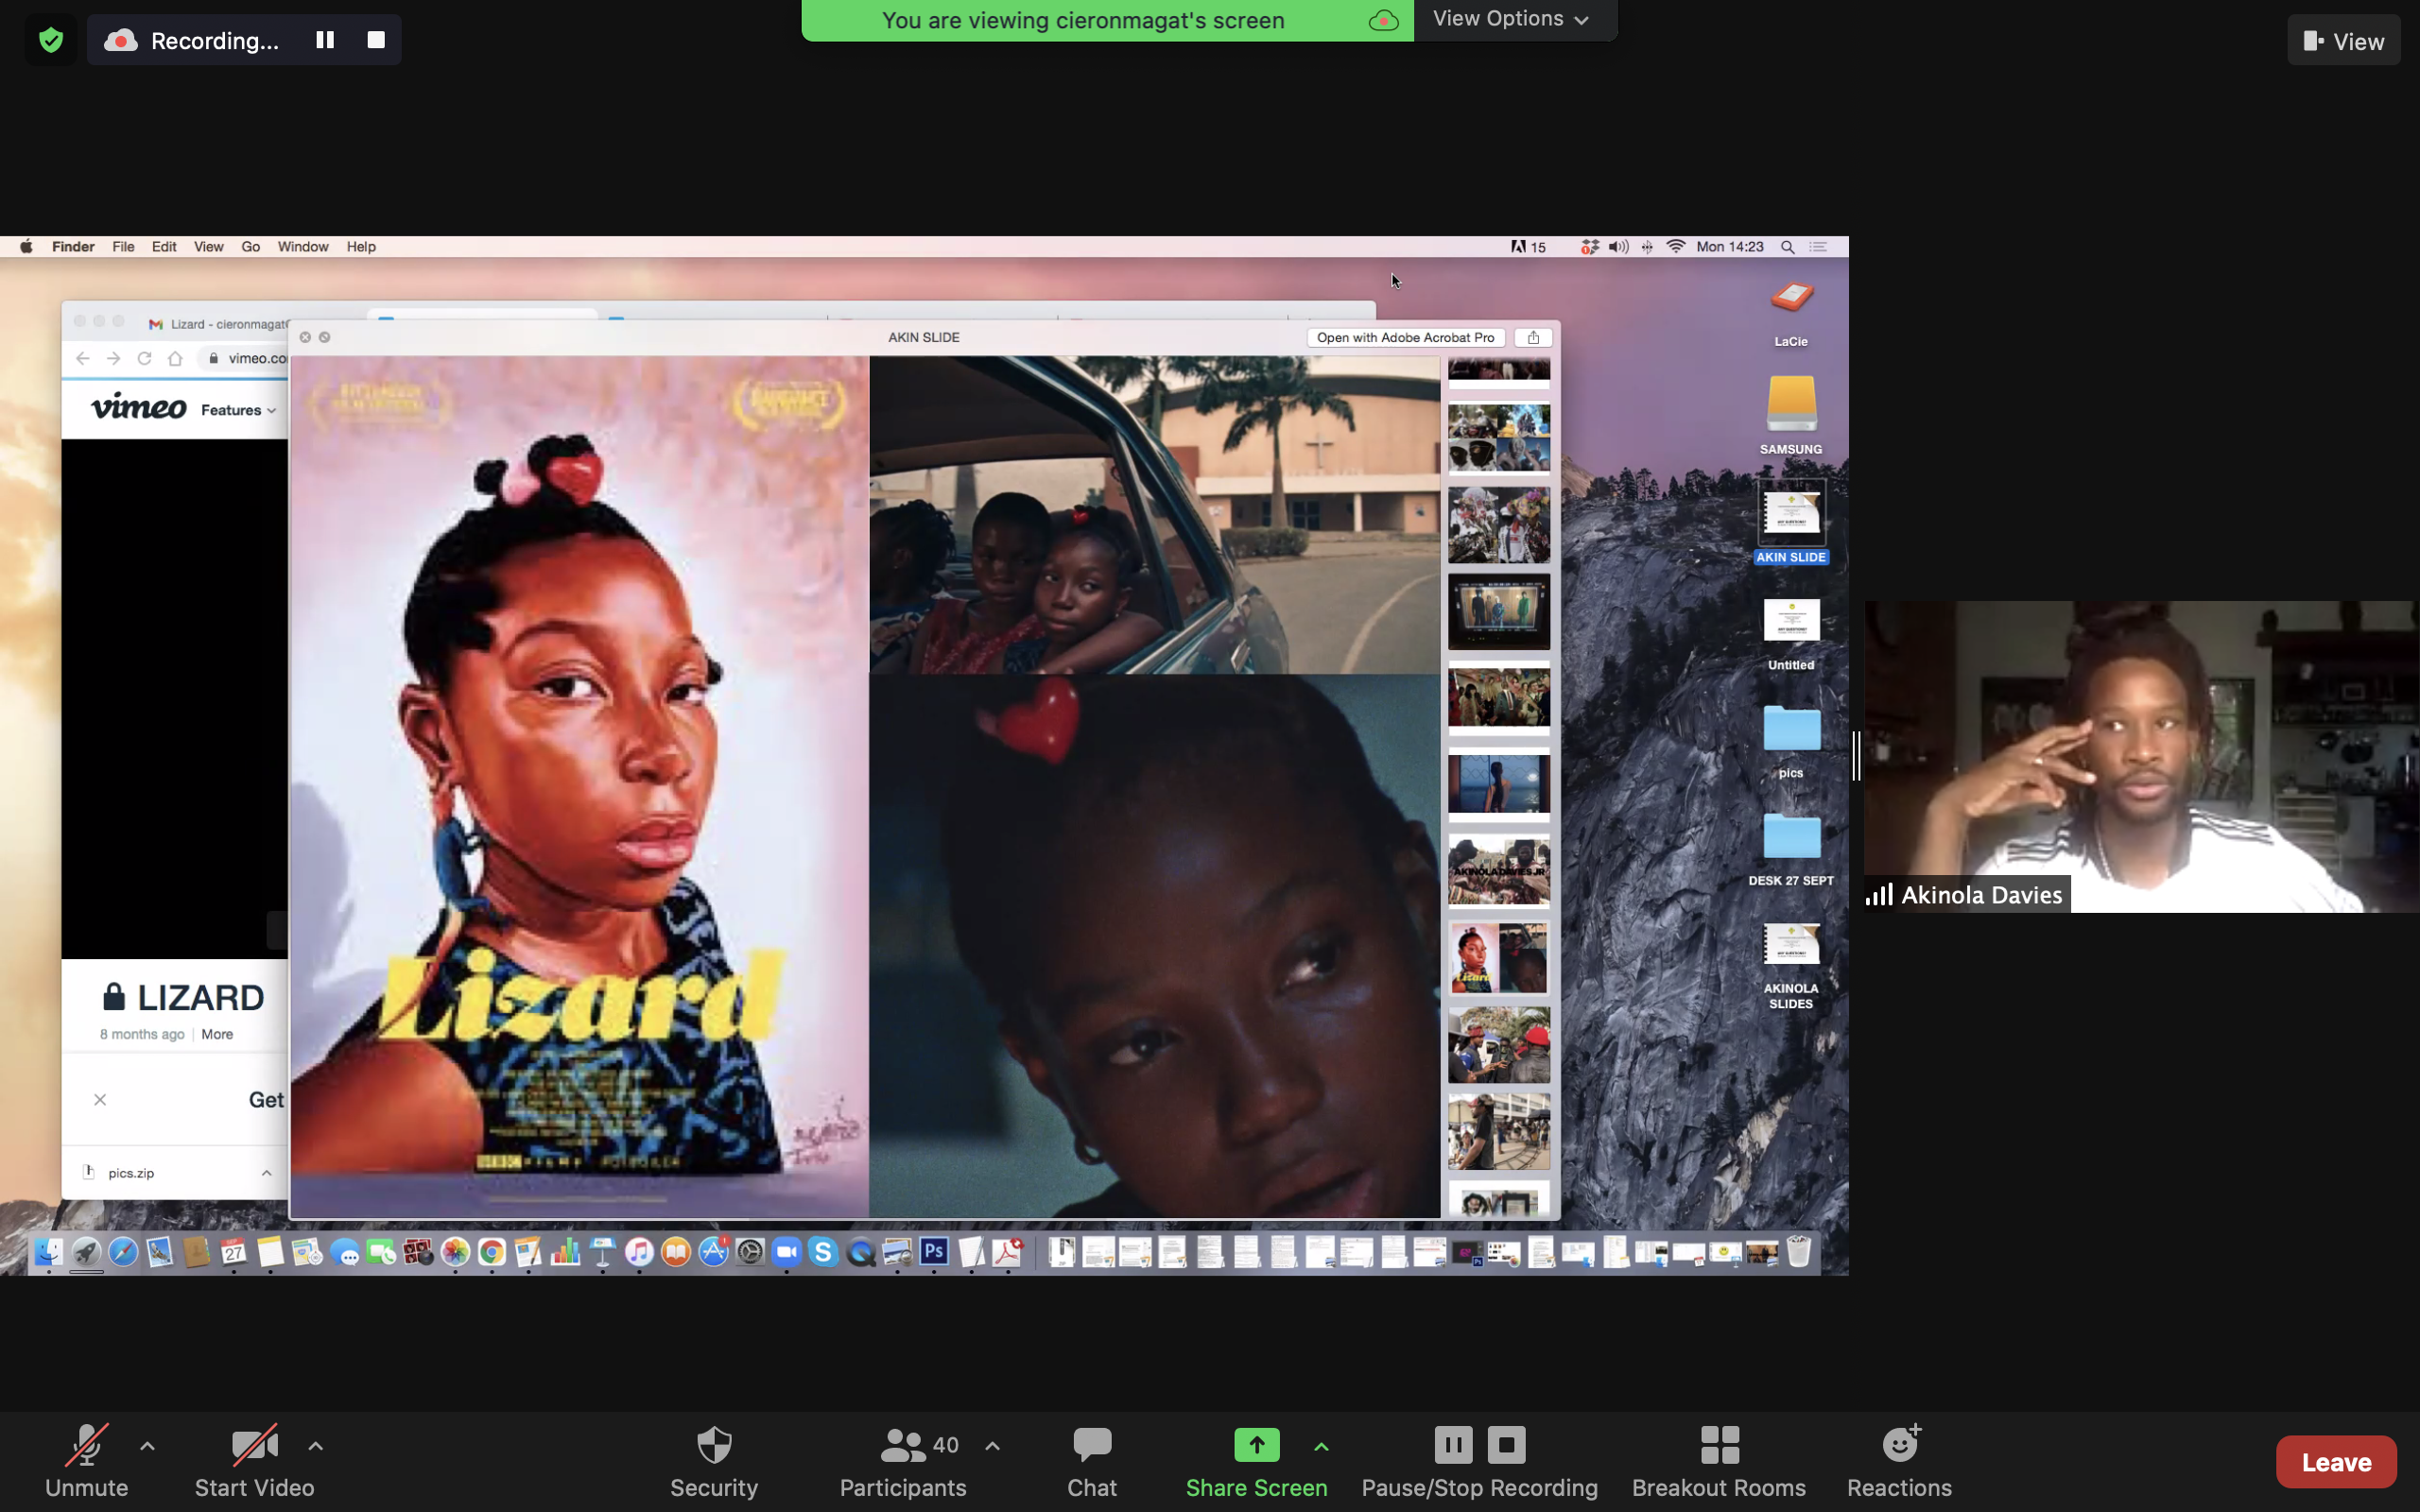Open the Finder menu in the shared screen

(73, 247)
